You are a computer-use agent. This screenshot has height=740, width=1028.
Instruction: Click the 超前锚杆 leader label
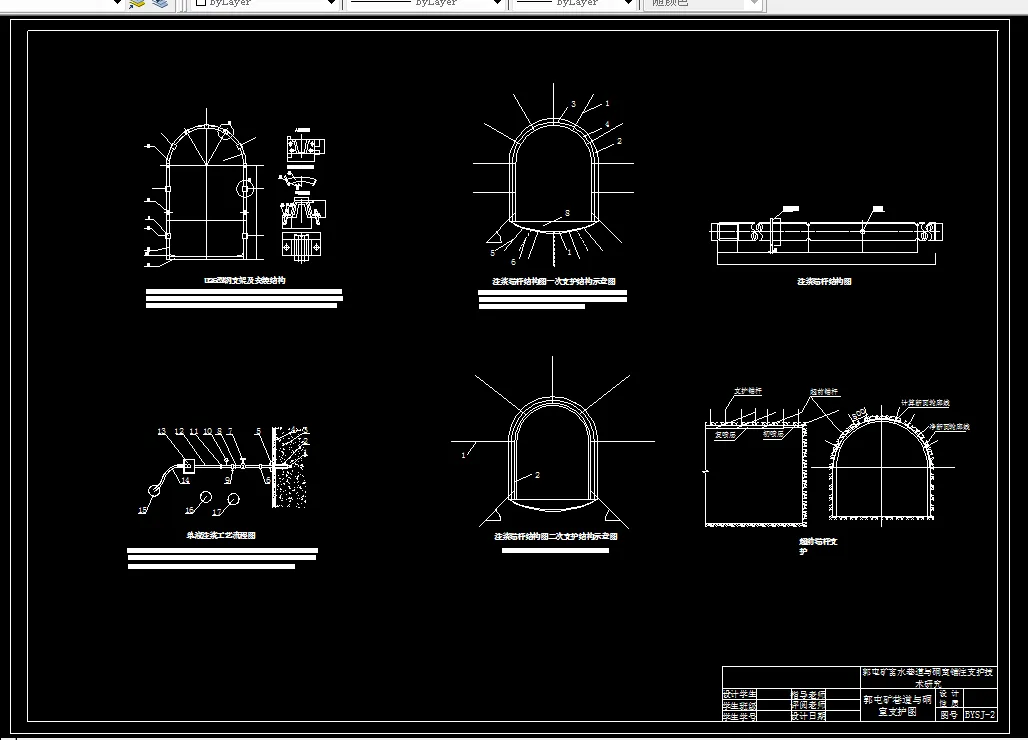point(823,391)
